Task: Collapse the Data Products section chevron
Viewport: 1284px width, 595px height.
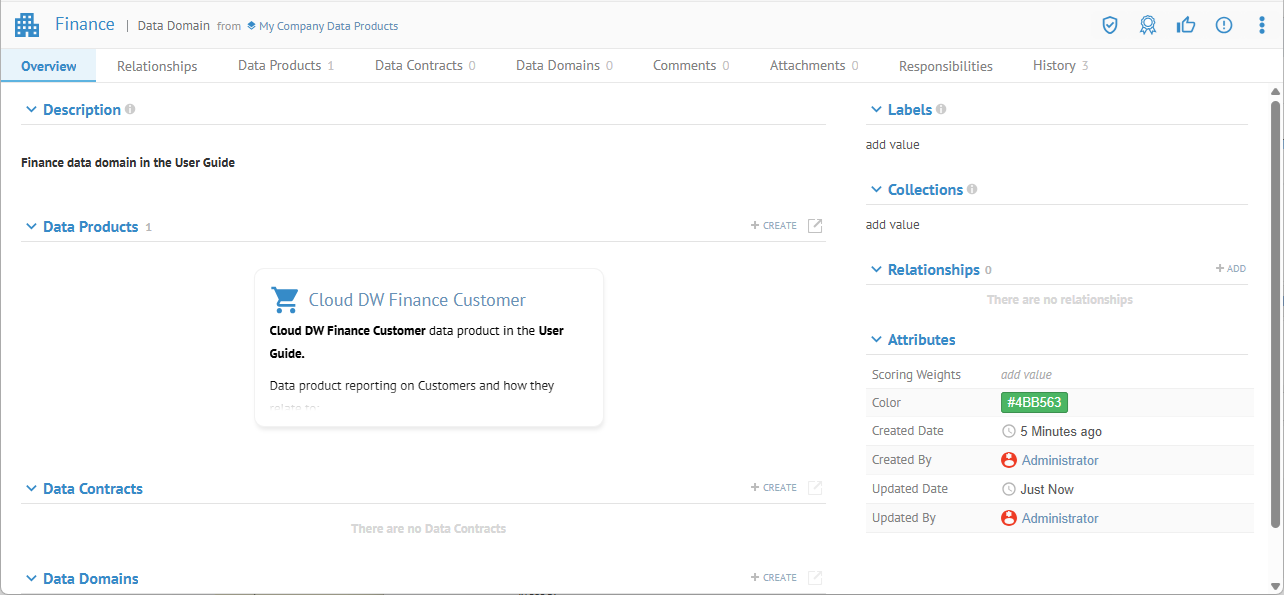Action: [31, 227]
